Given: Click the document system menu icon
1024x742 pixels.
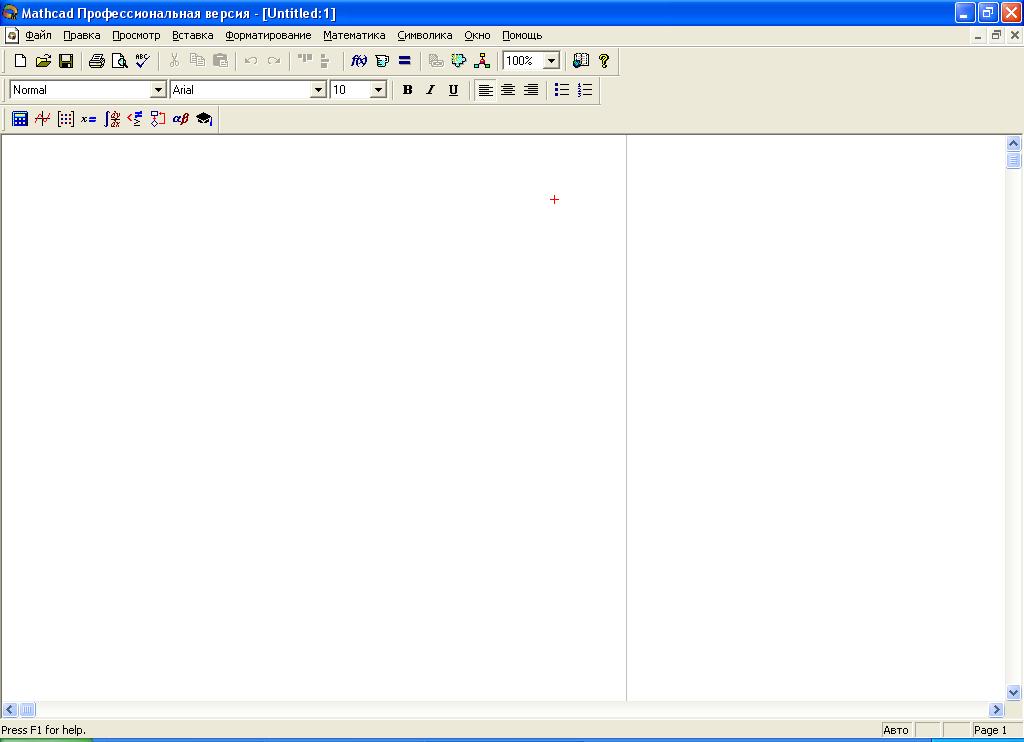Looking at the screenshot, I should pyautogui.click(x=11, y=35).
